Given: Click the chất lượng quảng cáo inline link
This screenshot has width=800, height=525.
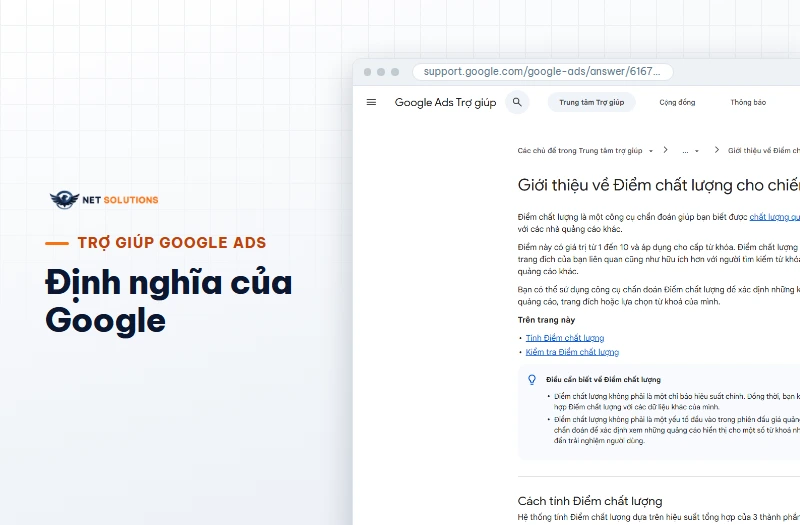Looking at the screenshot, I should 774,217.
